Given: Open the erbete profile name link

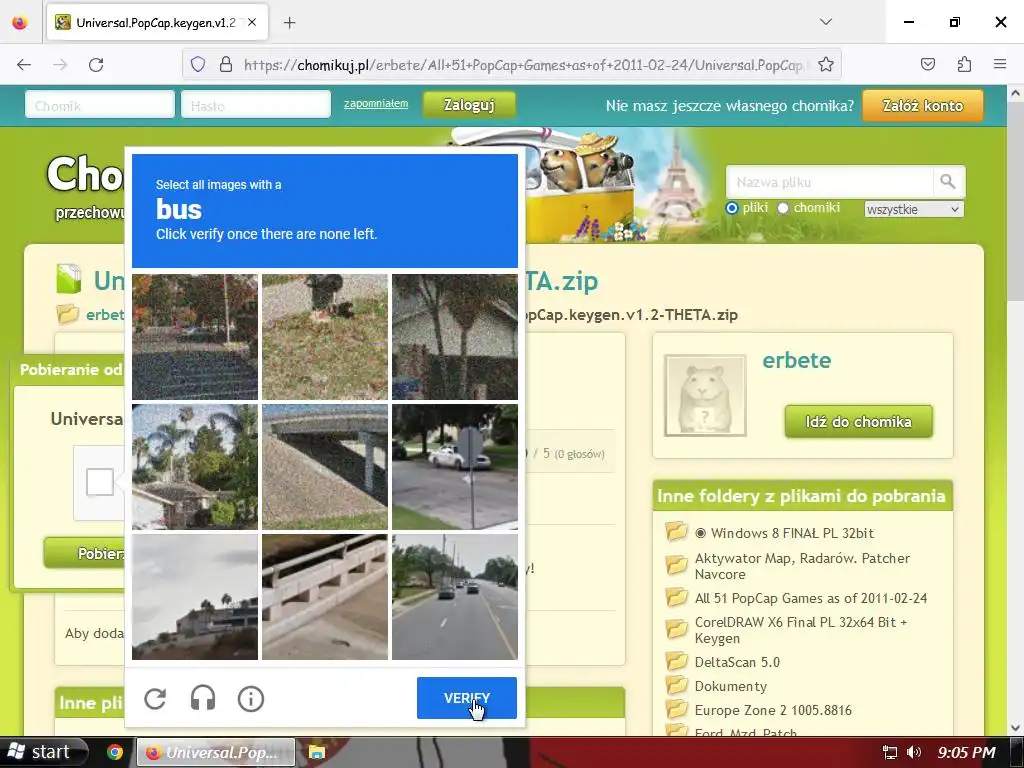Looking at the screenshot, I should [x=797, y=360].
